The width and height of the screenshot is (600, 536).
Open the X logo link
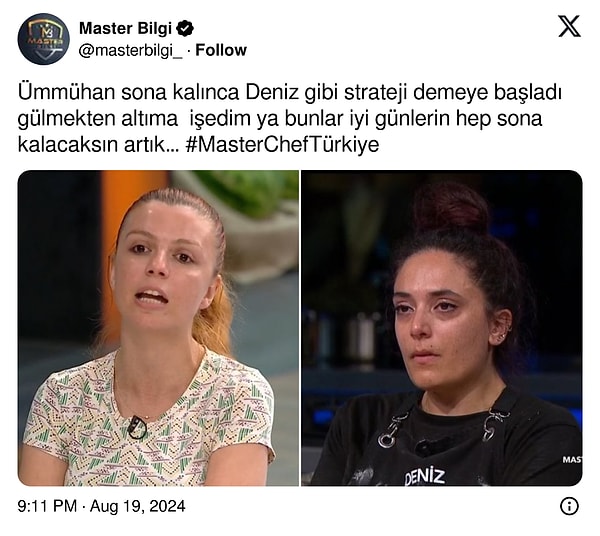[x=569, y=26]
